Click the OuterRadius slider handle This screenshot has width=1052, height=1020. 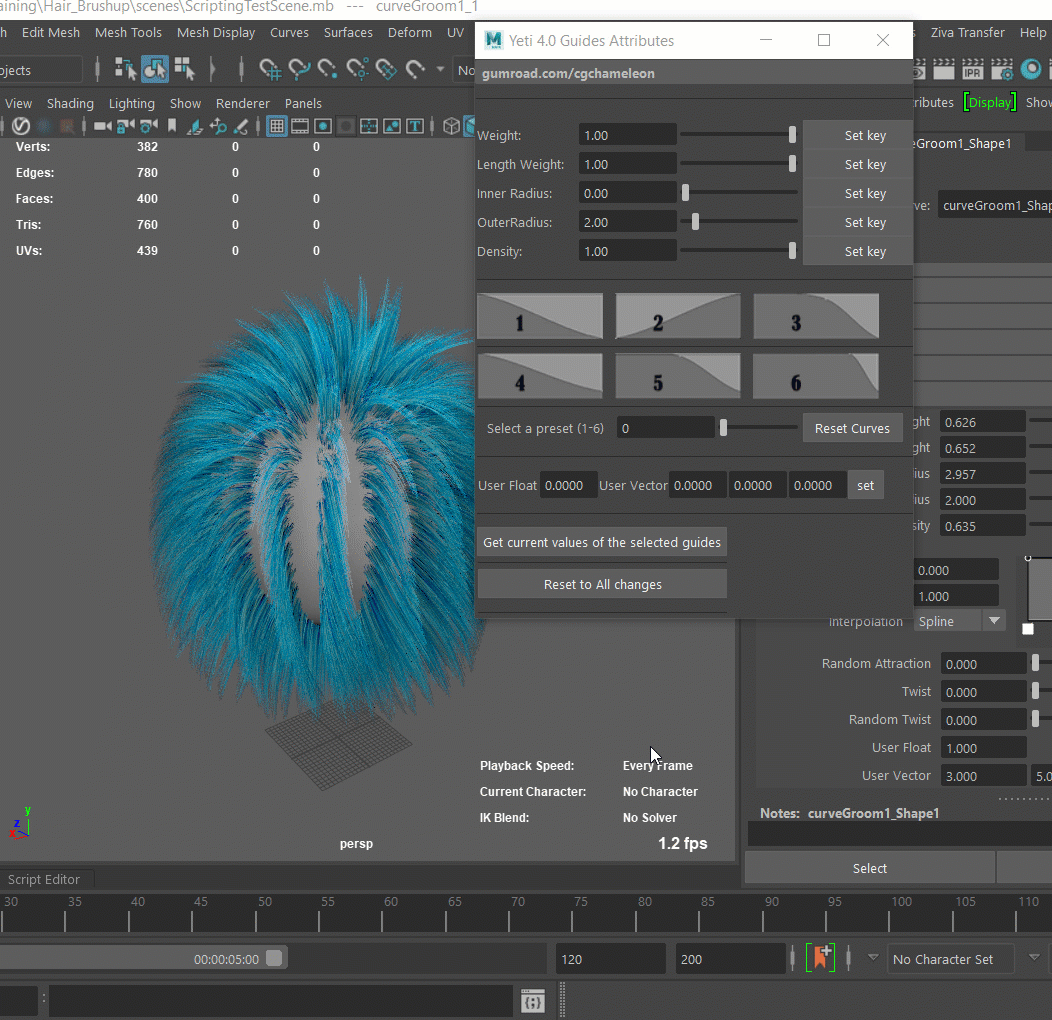click(696, 221)
